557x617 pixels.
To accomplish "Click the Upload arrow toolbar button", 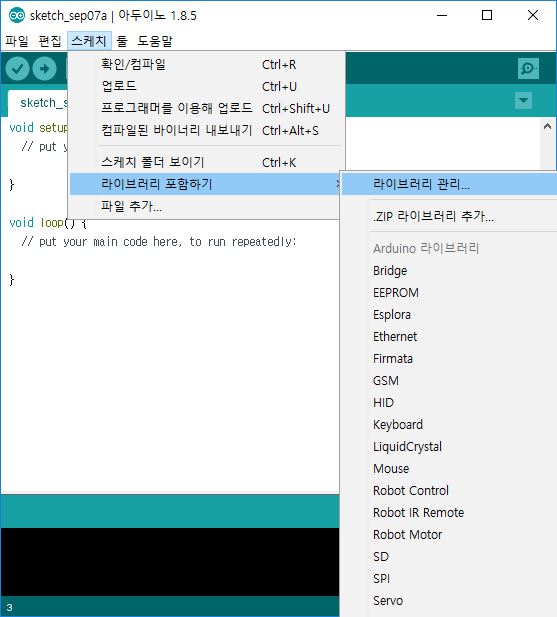I will (44, 68).
